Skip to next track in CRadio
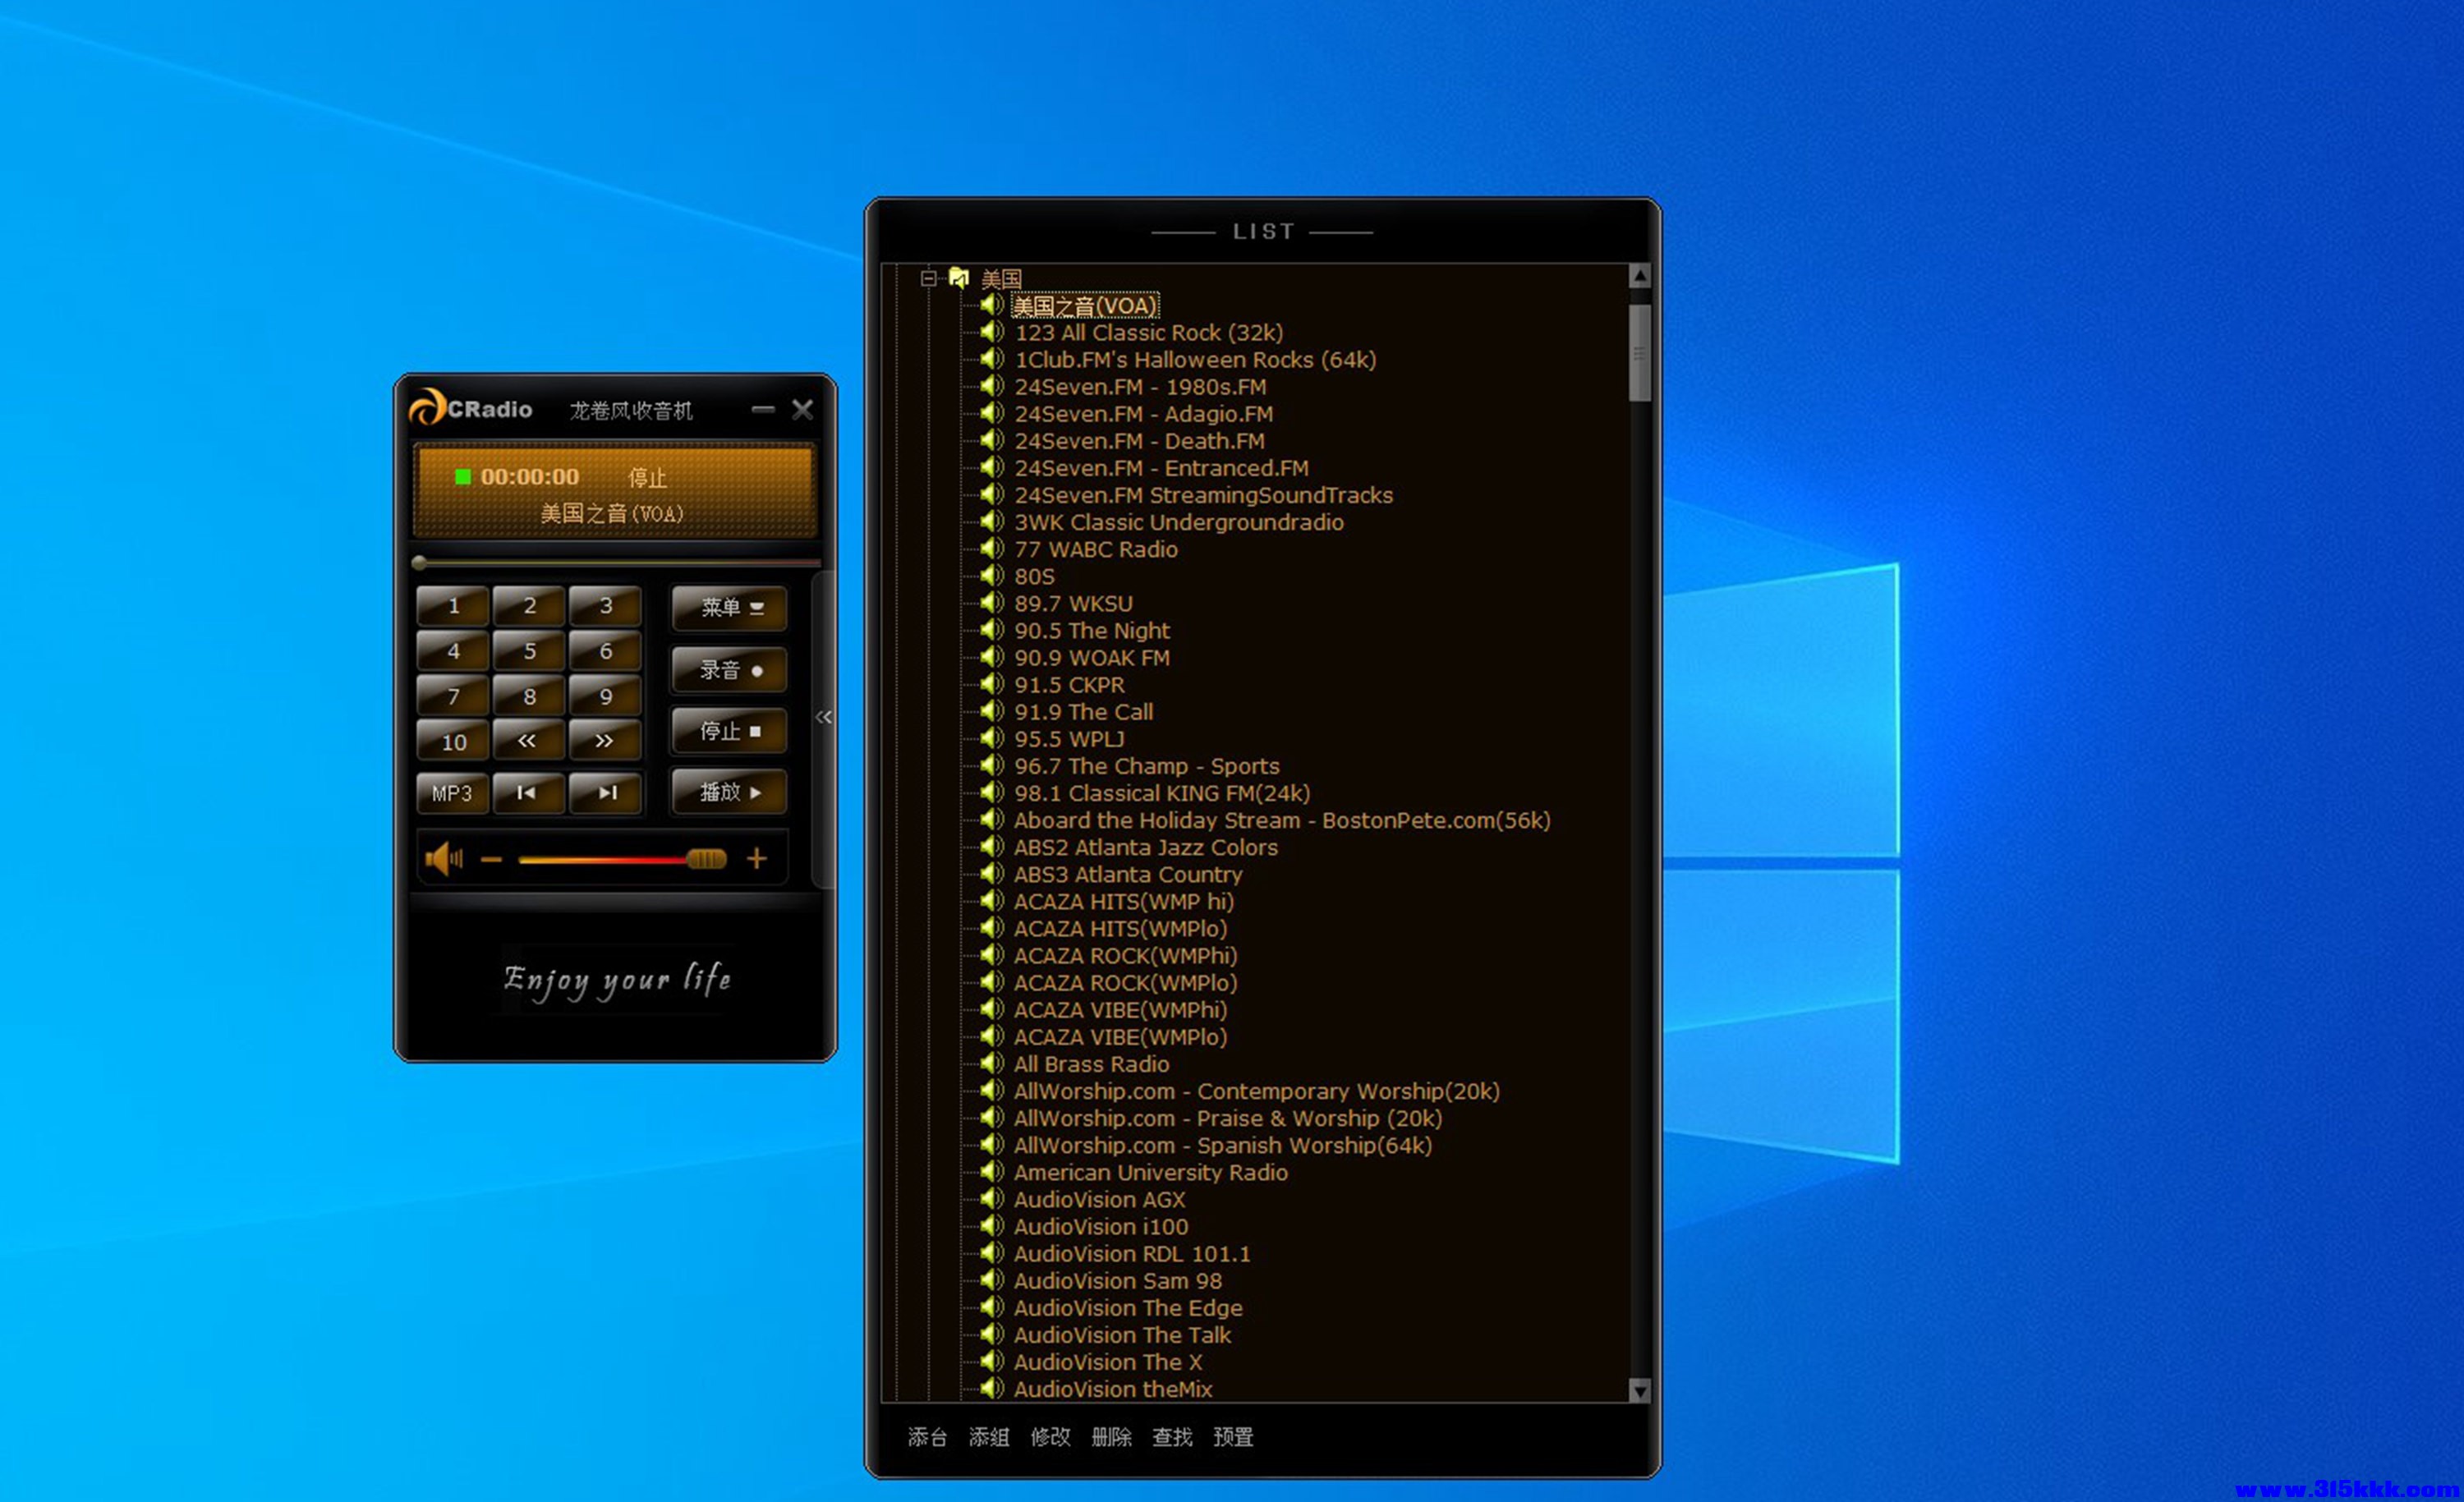 pos(605,793)
